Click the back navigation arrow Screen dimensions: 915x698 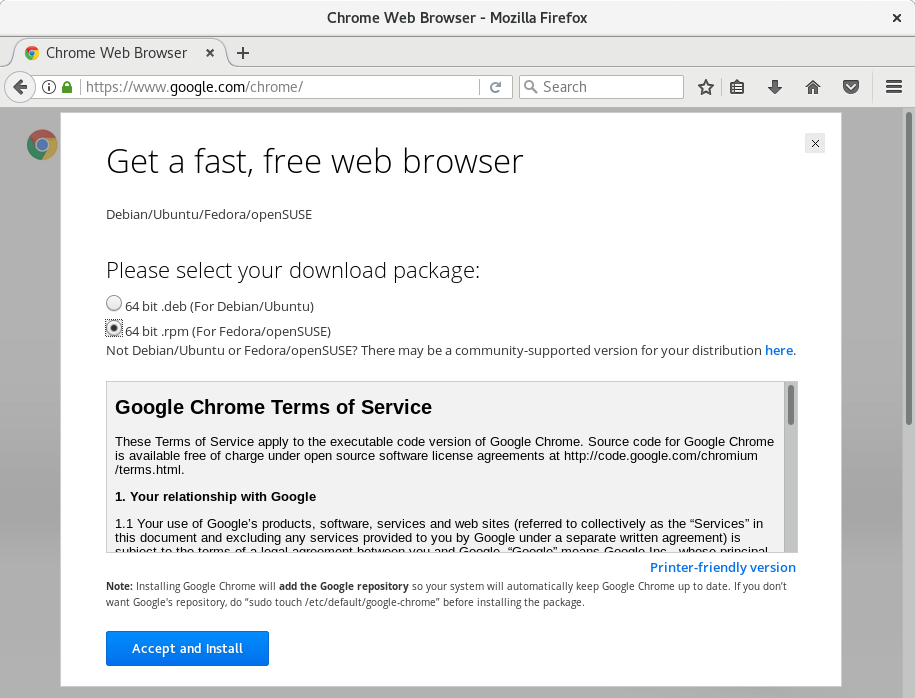(19, 87)
